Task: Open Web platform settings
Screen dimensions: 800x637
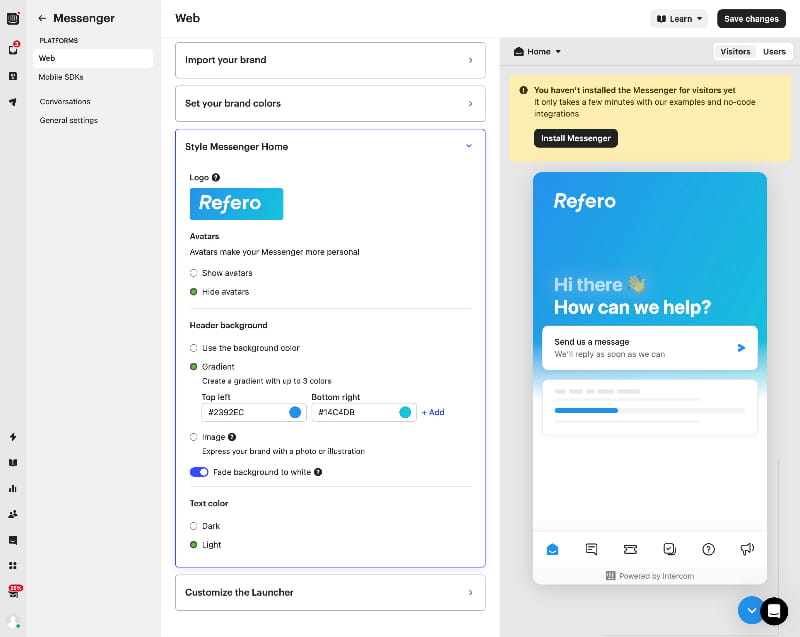Action: click(93, 58)
